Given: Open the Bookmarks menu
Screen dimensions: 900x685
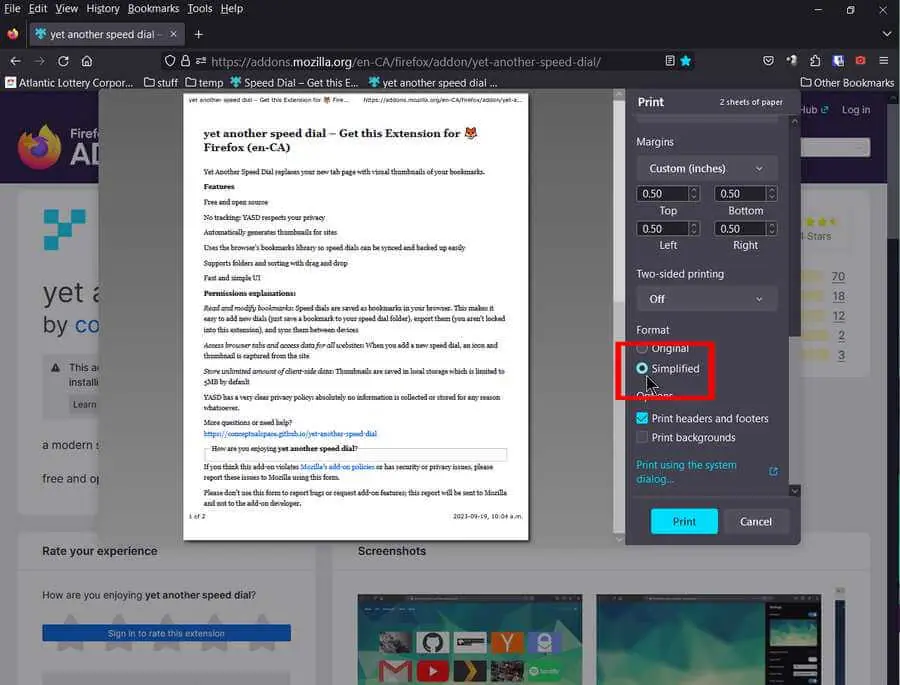Looking at the screenshot, I should pos(153,9).
